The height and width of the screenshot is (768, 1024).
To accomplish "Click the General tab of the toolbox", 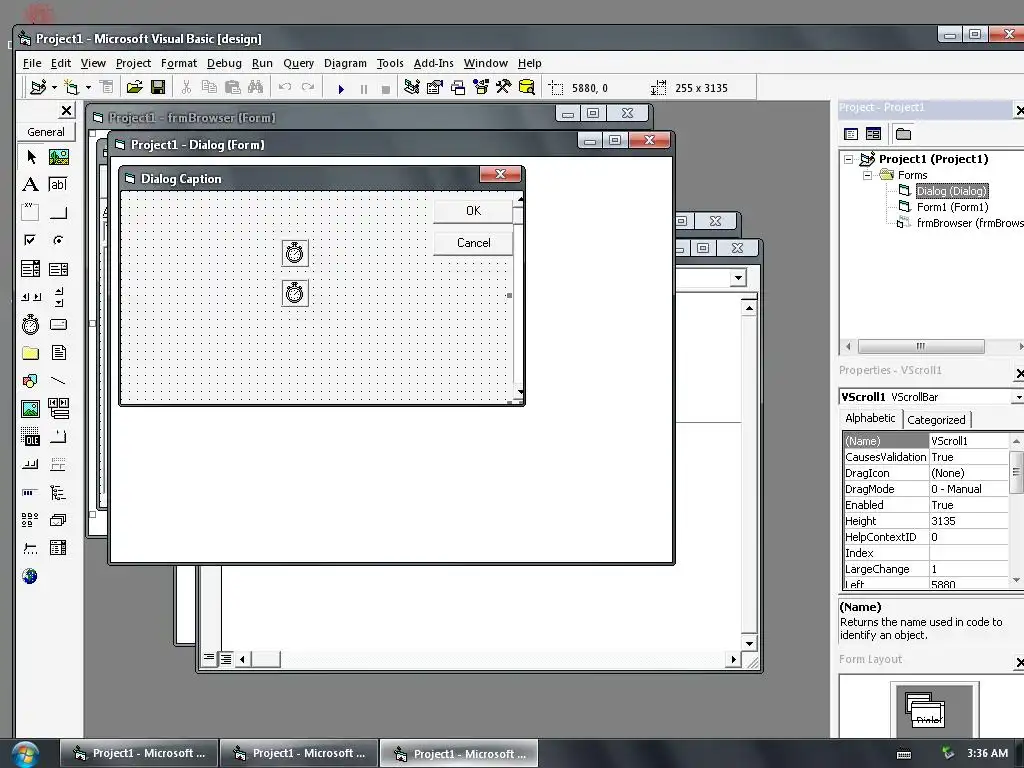I will coord(46,132).
